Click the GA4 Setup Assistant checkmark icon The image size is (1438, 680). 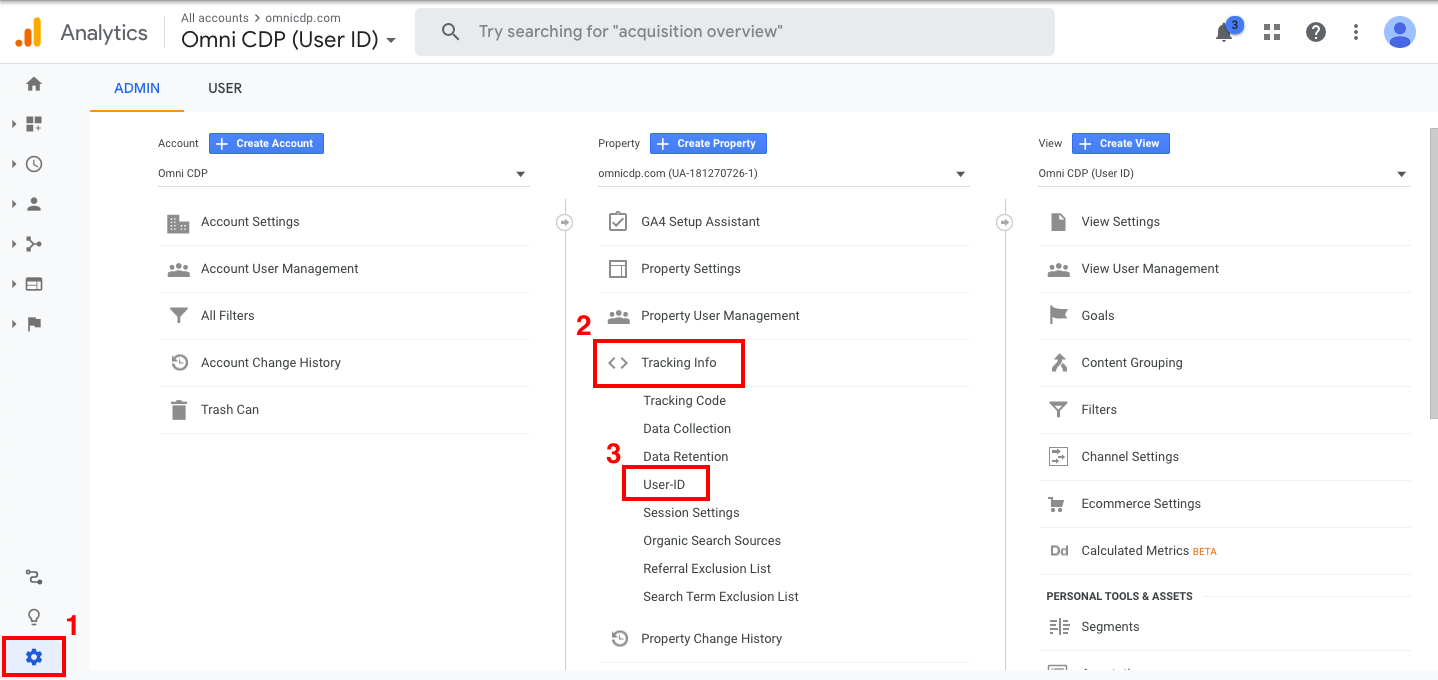pyautogui.click(x=618, y=222)
